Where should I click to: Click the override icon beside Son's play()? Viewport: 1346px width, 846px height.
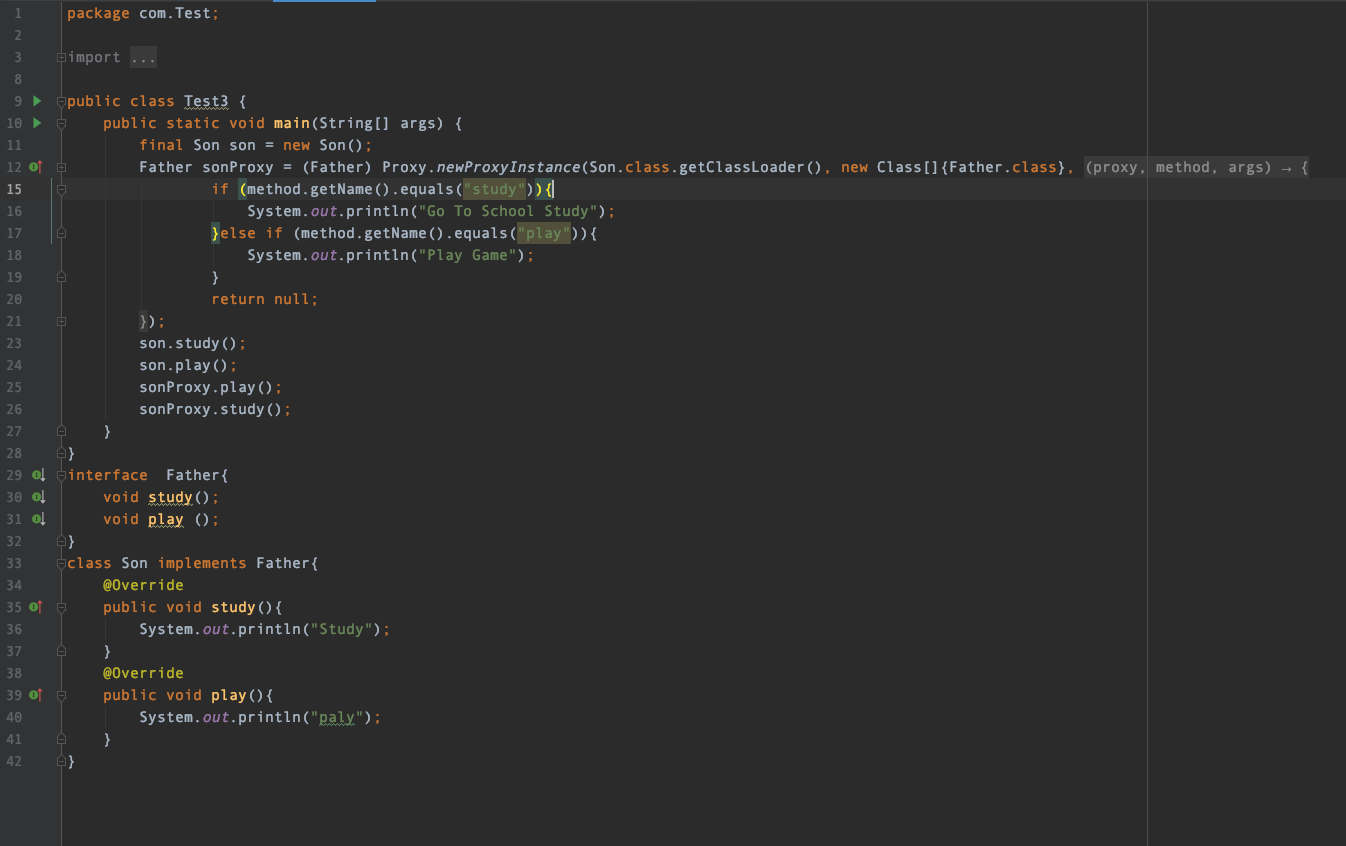(x=36, y=695)
